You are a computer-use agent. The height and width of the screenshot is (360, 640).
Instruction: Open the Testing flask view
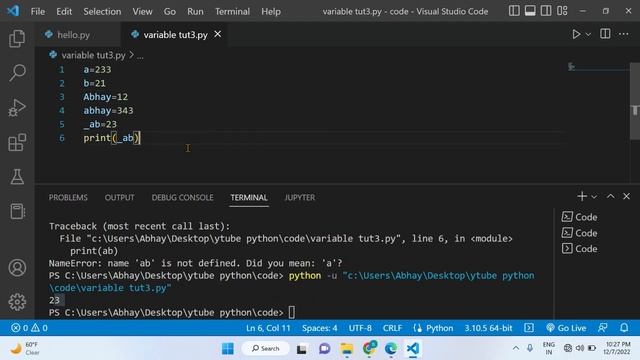point(17,177)
